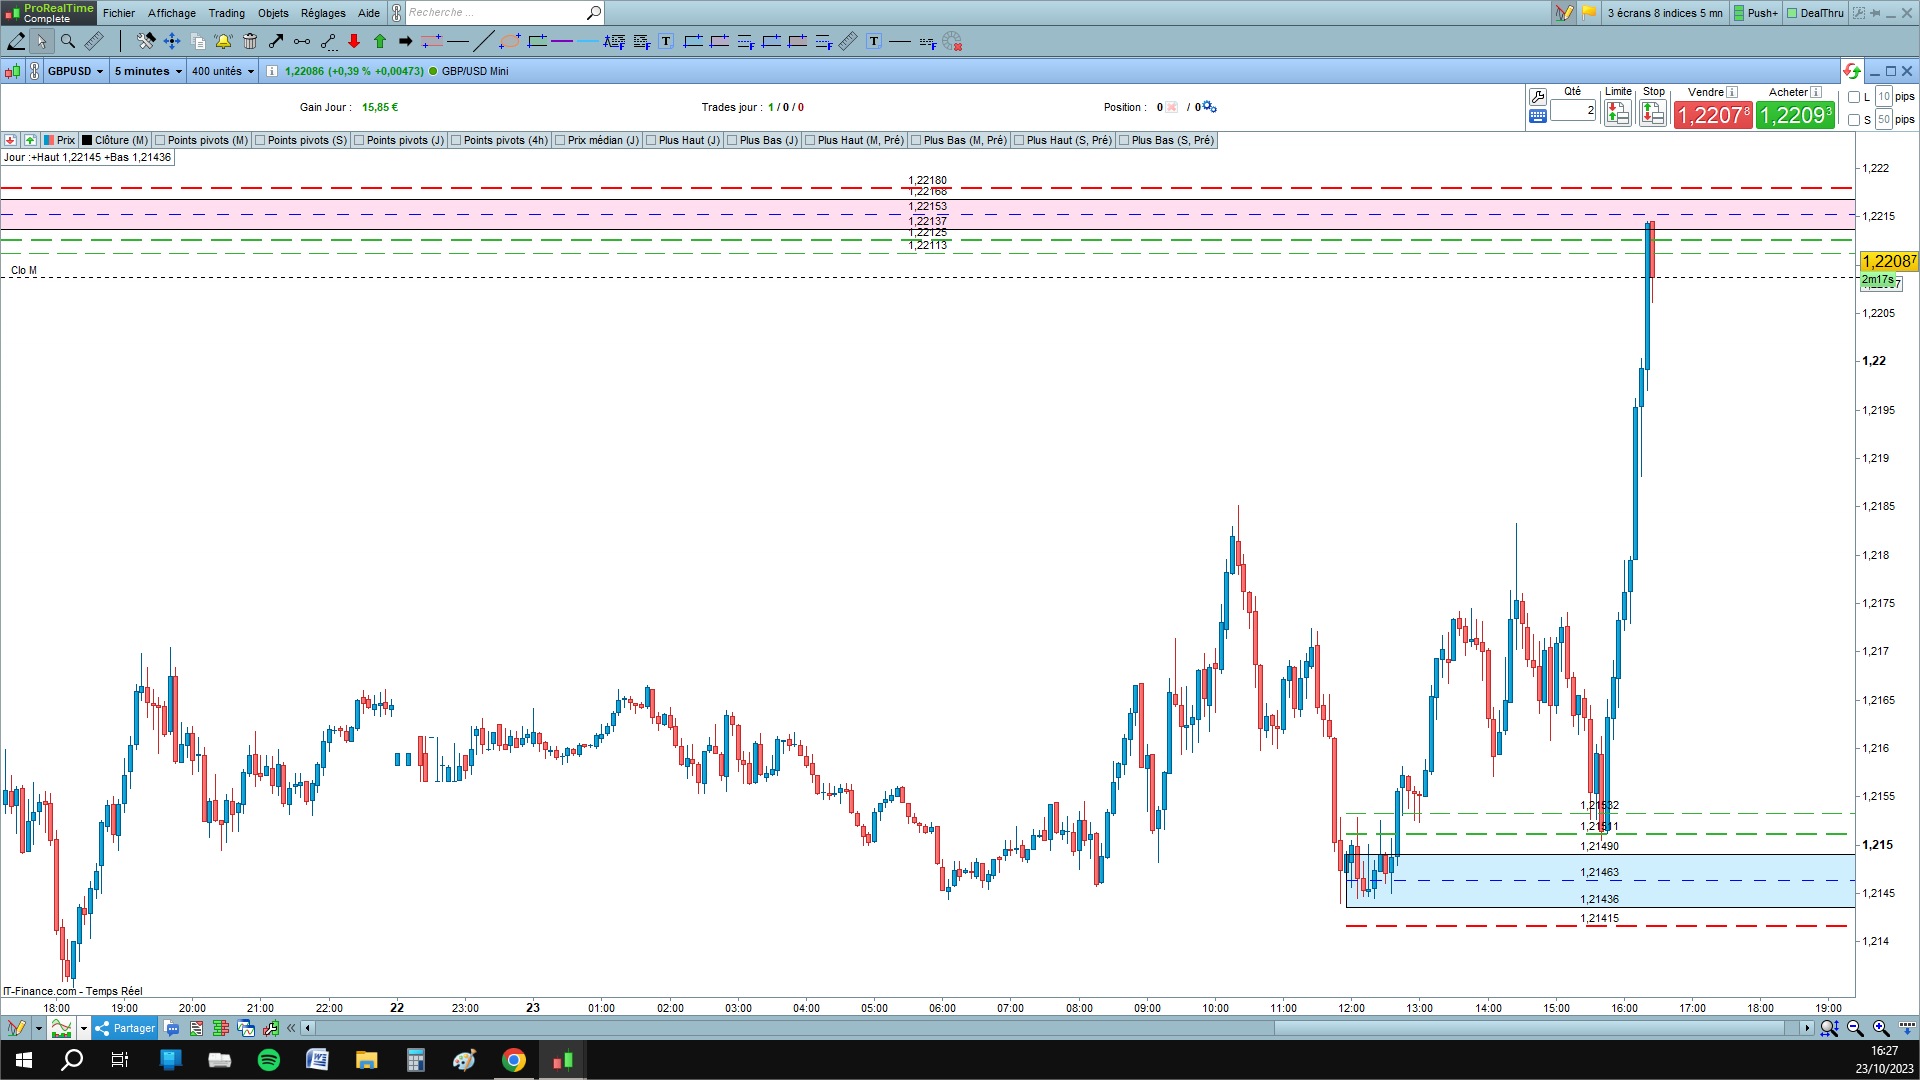This screenshot has width=1920, height=1080.
Task: Open the 400 unités dropdown
Action: tap(222, 71)
